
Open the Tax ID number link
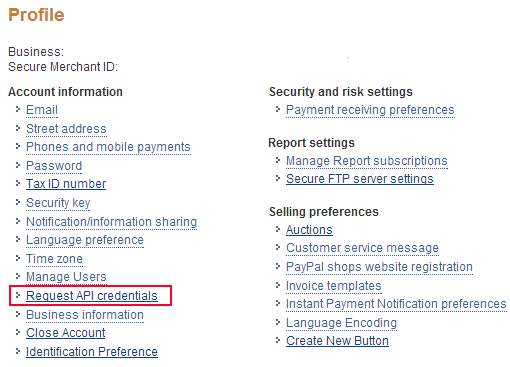66,184
